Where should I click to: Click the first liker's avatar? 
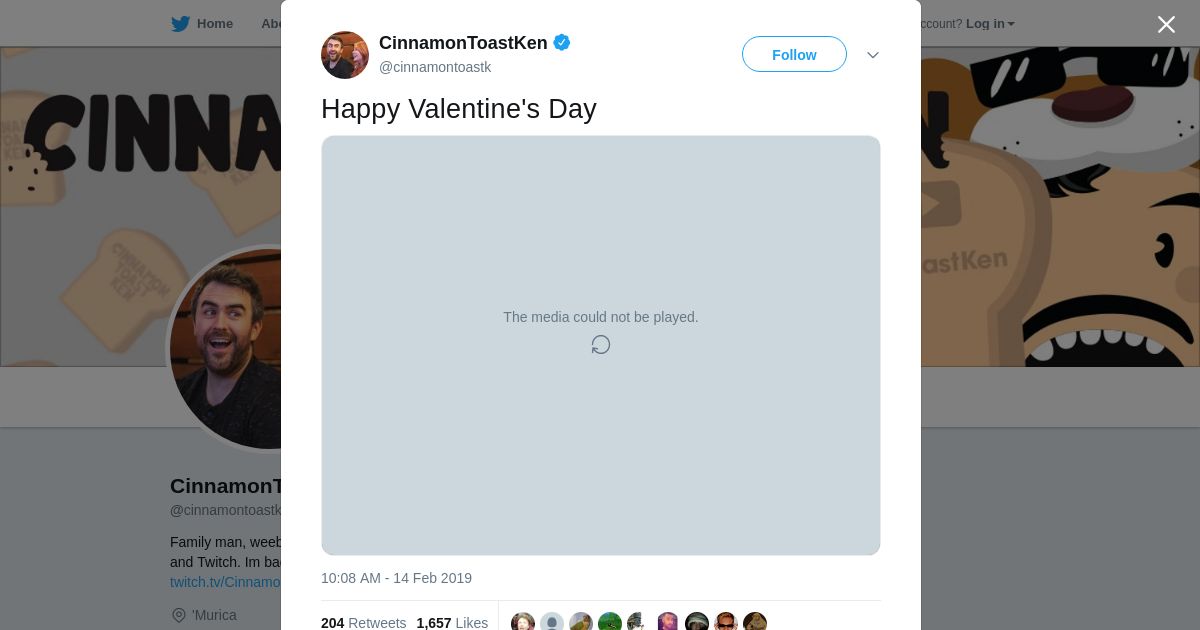523,622
